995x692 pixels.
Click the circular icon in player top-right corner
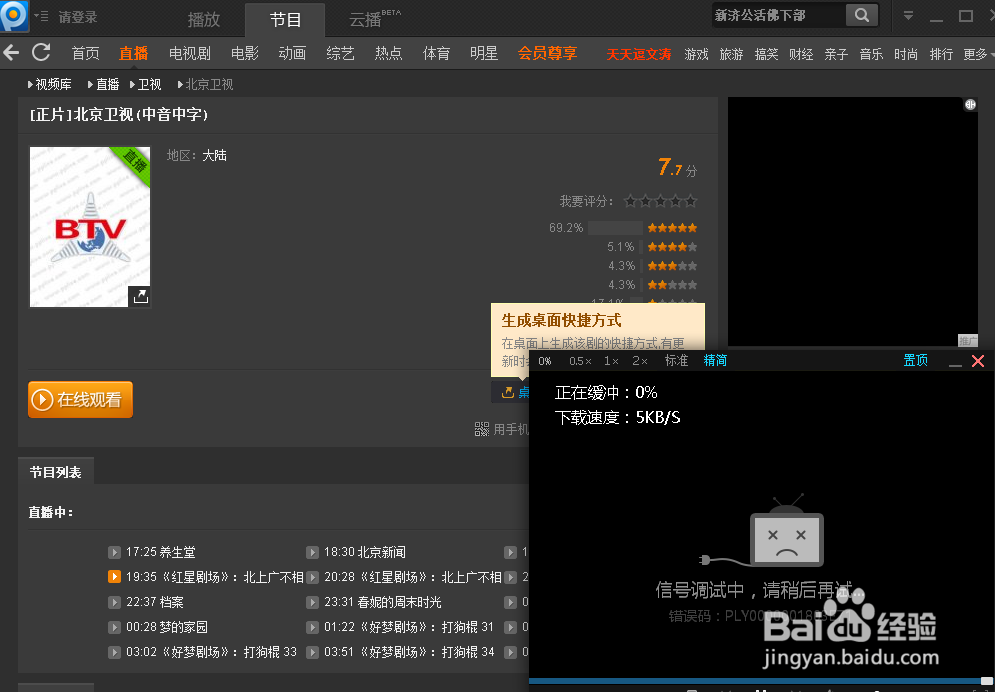[970, 104]
